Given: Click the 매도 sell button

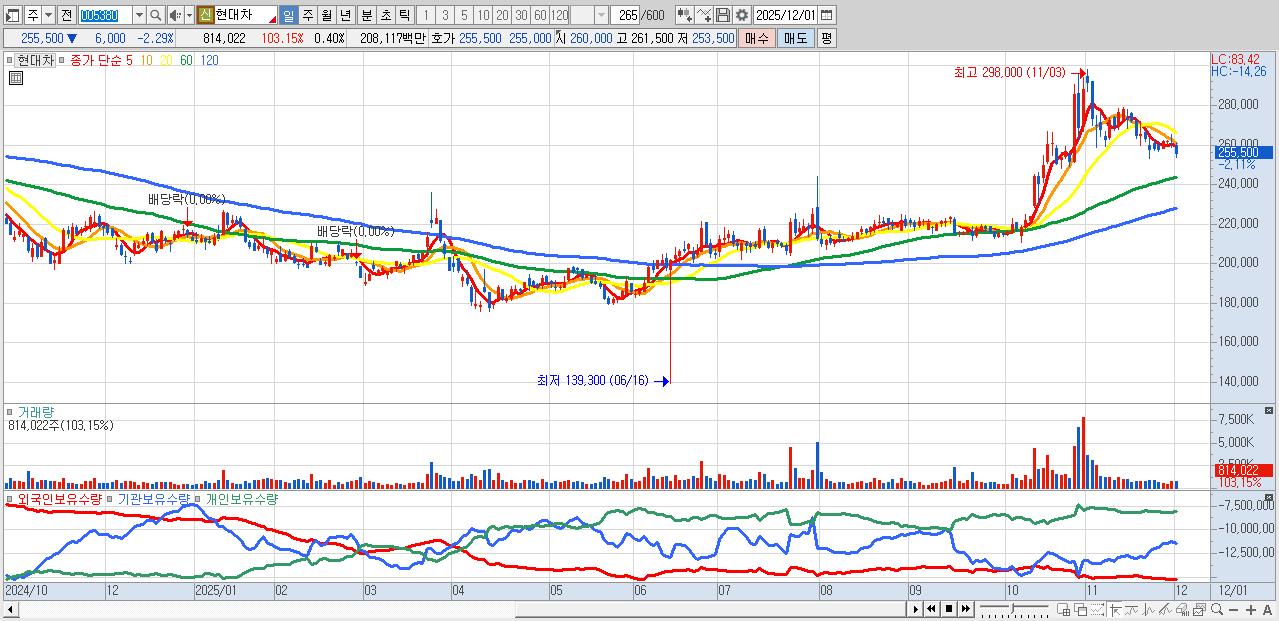Looking at the screenshot, I should pyautogui.click(x=796, y=38).
